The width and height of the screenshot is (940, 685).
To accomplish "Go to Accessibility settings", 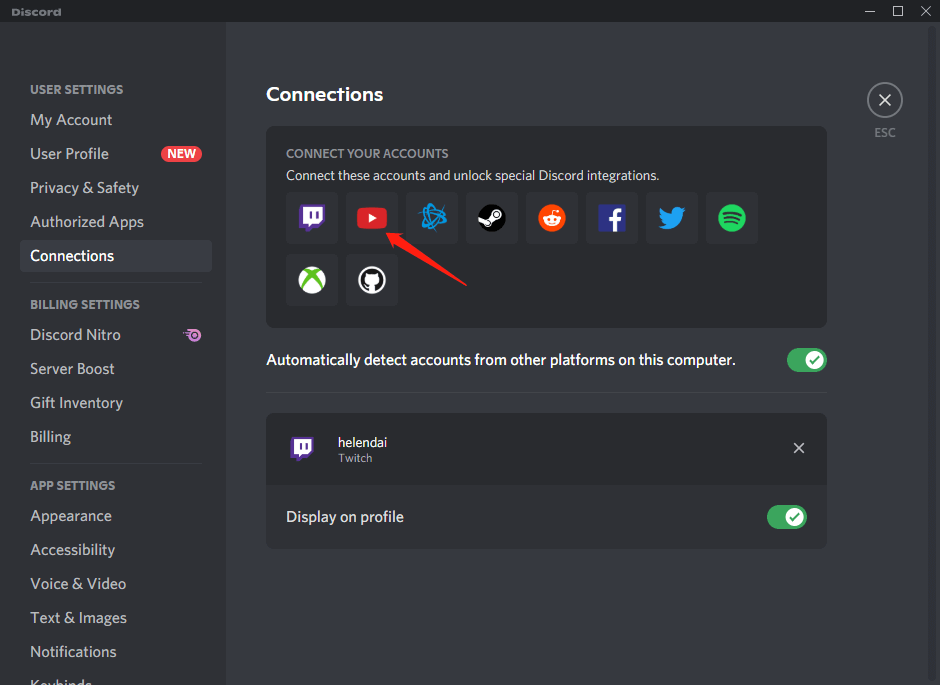I will tap(116, 550).
